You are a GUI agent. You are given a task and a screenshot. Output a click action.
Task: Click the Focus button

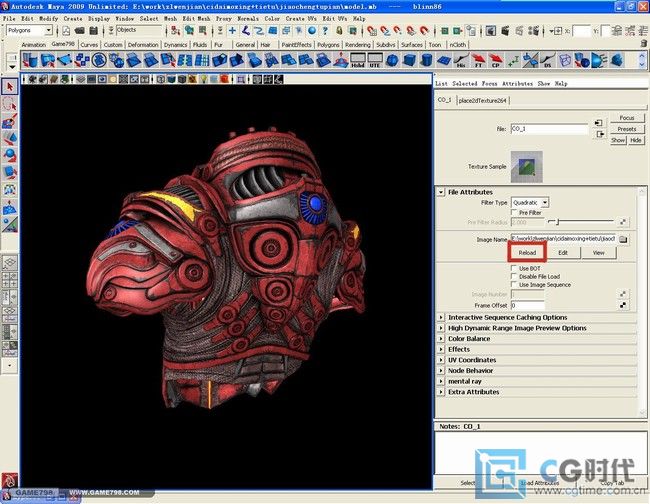tap(626, 118)
